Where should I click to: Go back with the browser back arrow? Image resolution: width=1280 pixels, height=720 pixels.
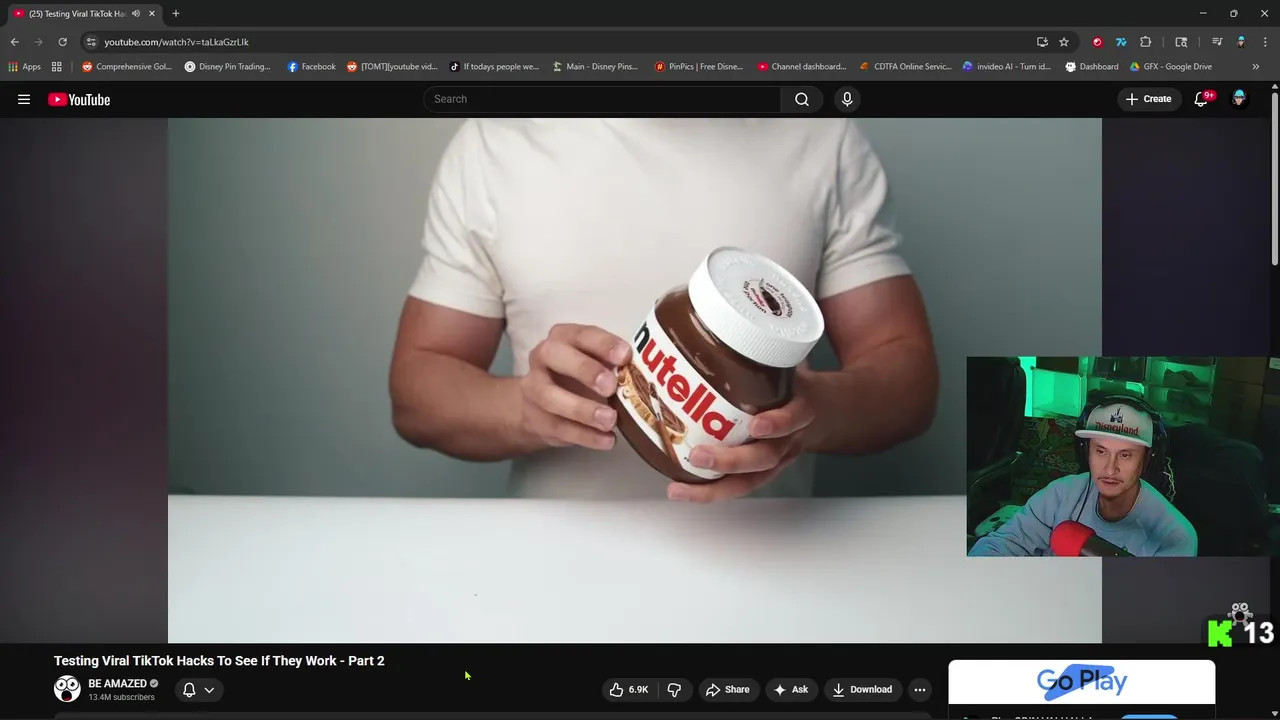coord(14,42)
